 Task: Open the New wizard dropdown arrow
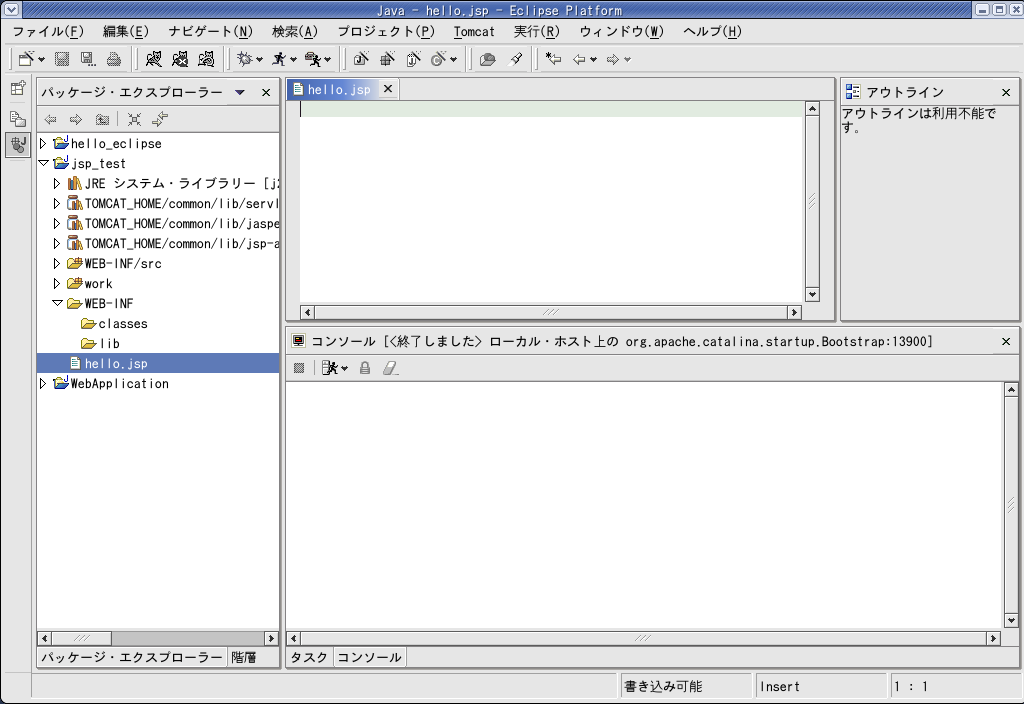[x=42, y=59]
